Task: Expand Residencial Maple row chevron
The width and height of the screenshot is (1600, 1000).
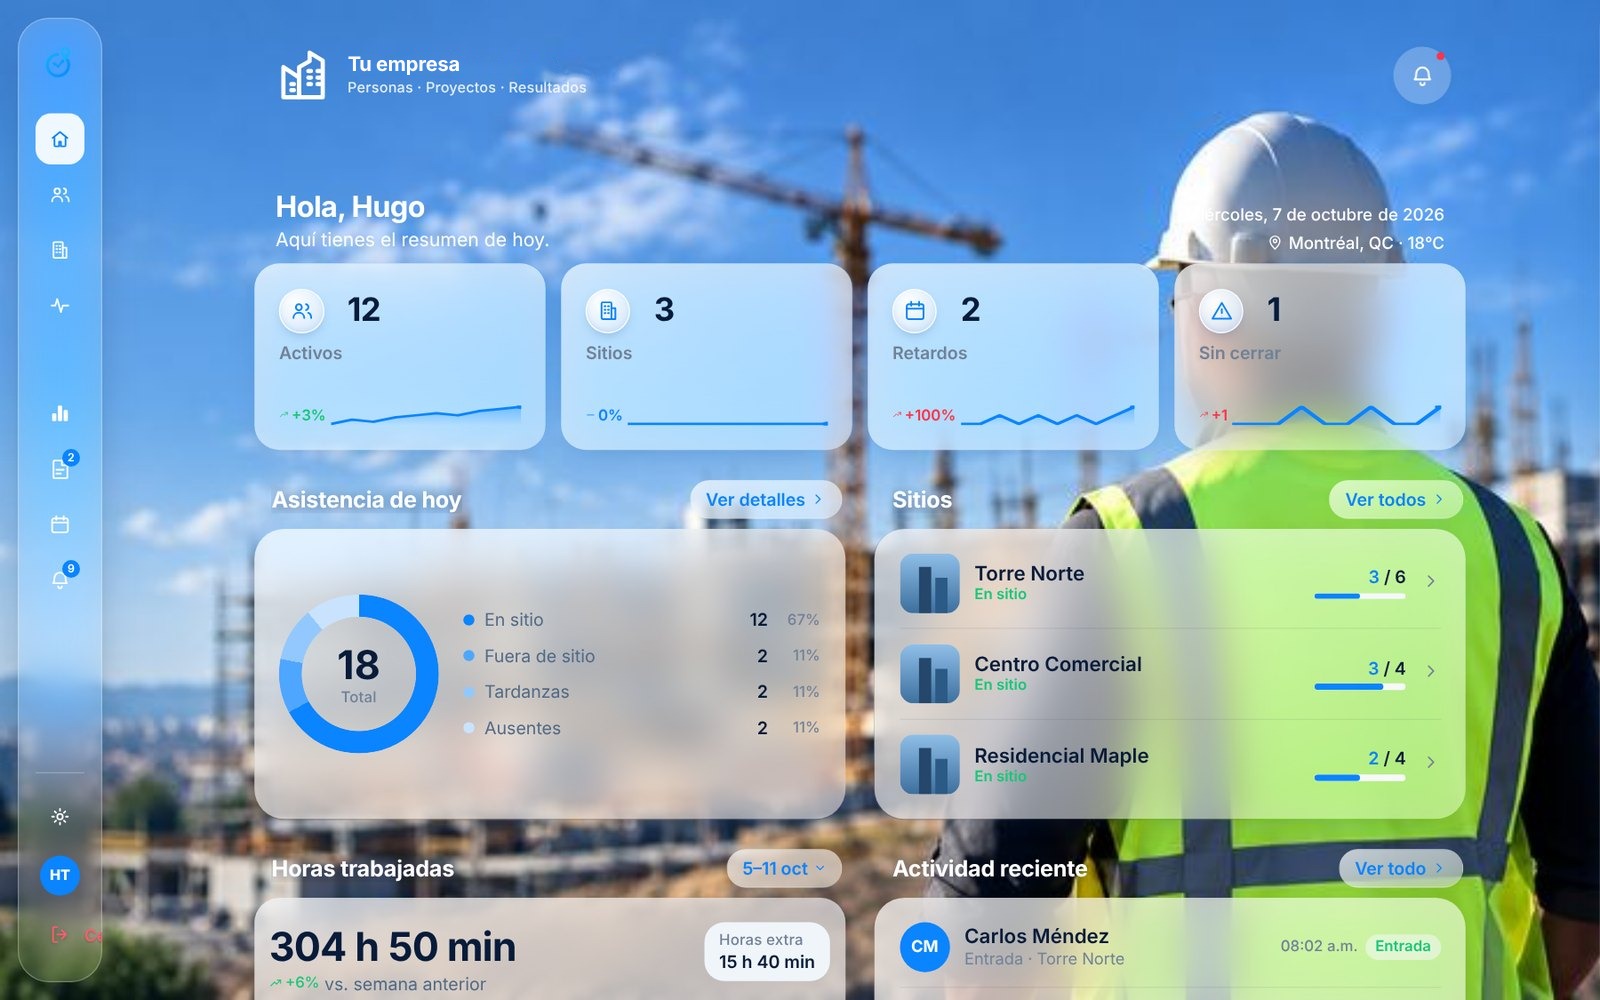Action: click(1431, 762)
